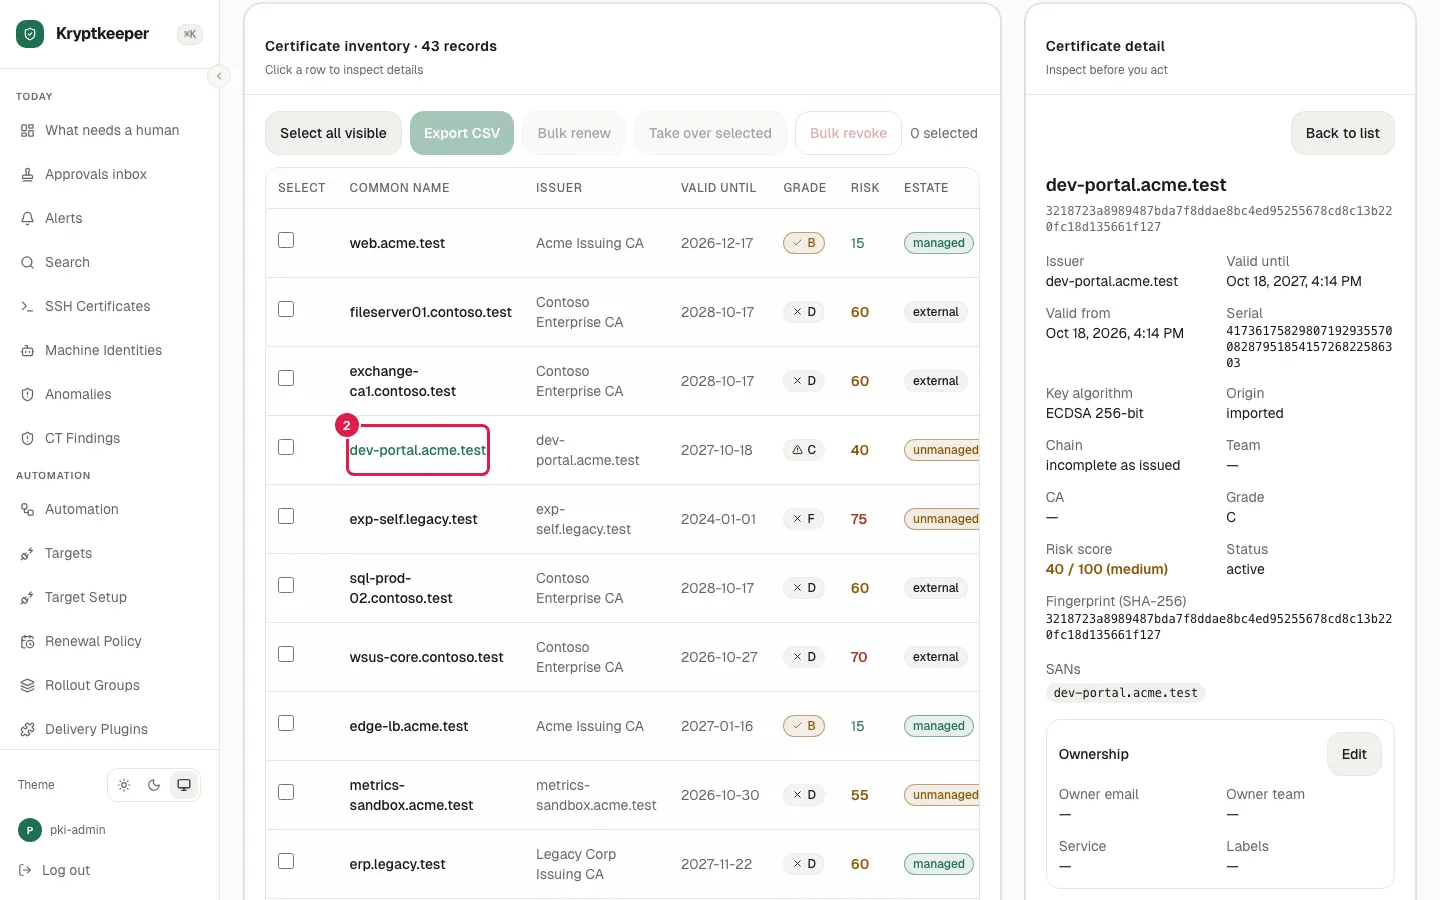Click the dev-portal.acme.test SAN chip
Image resolution: width=1440 pixels, height=900 pixels.
1125,693
